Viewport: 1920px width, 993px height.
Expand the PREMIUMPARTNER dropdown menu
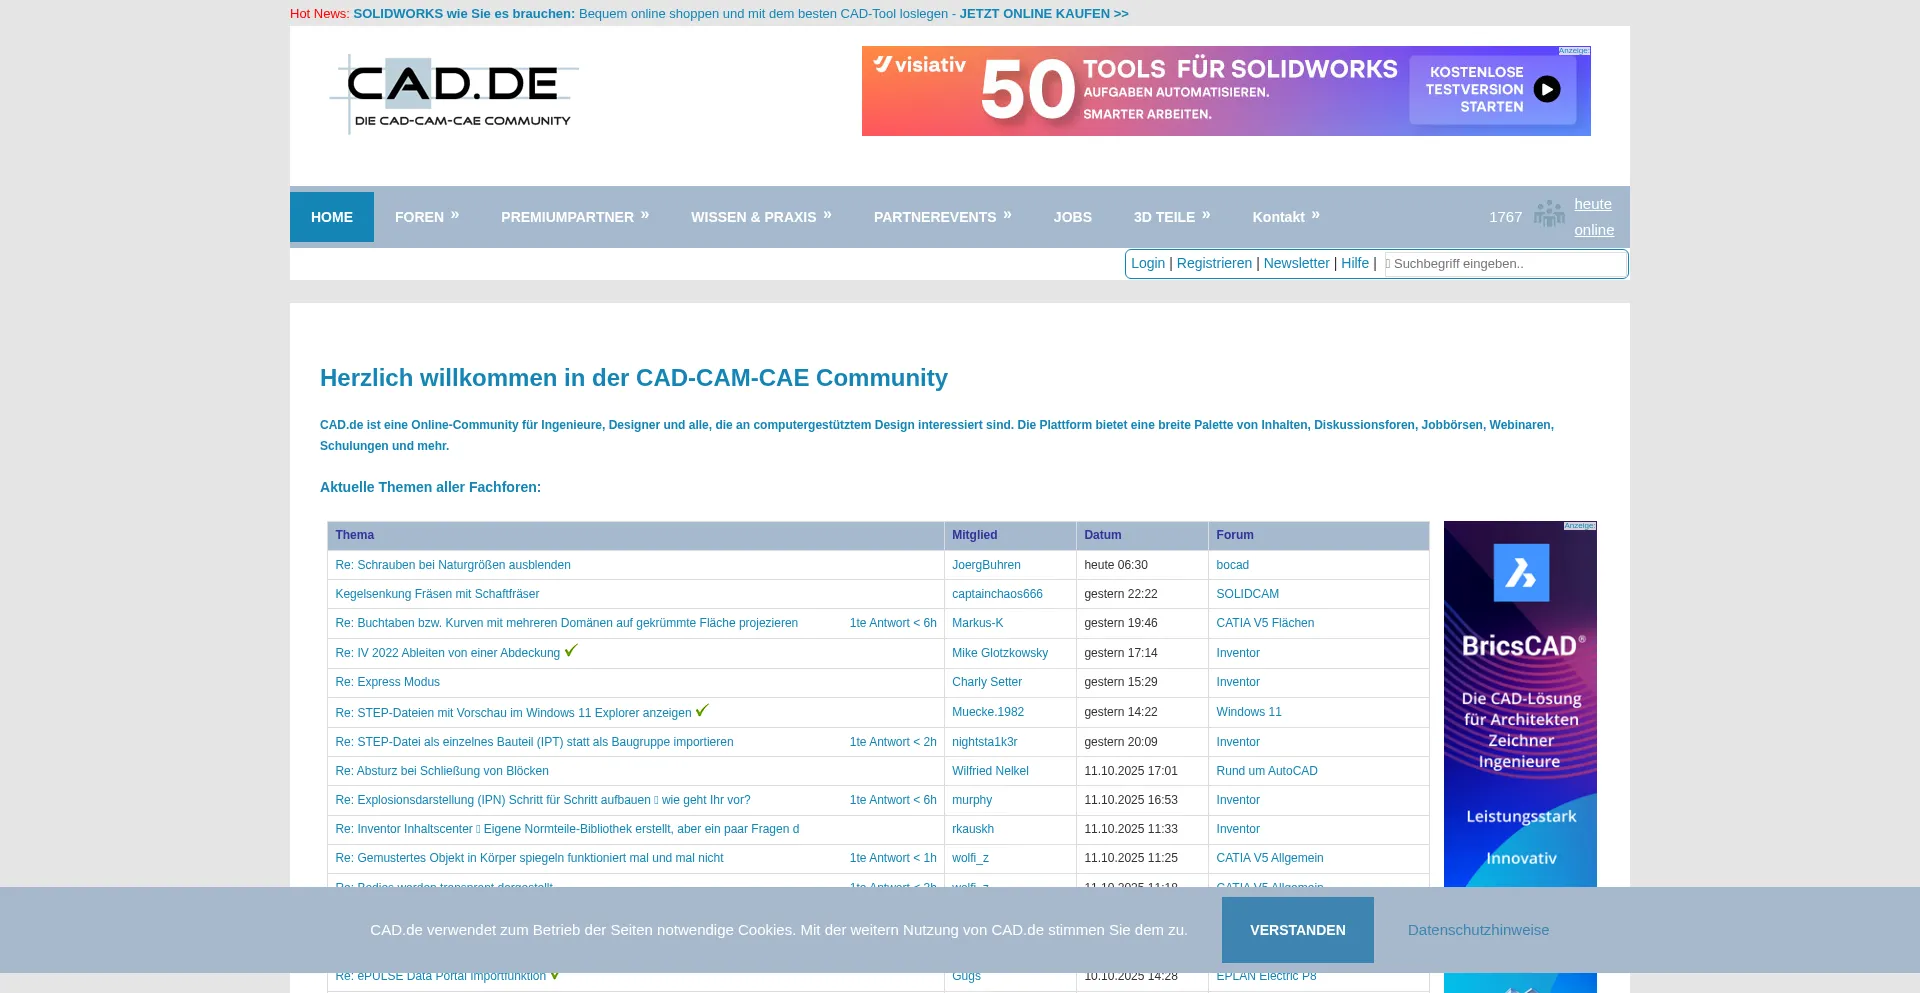(x=575, y=217)
